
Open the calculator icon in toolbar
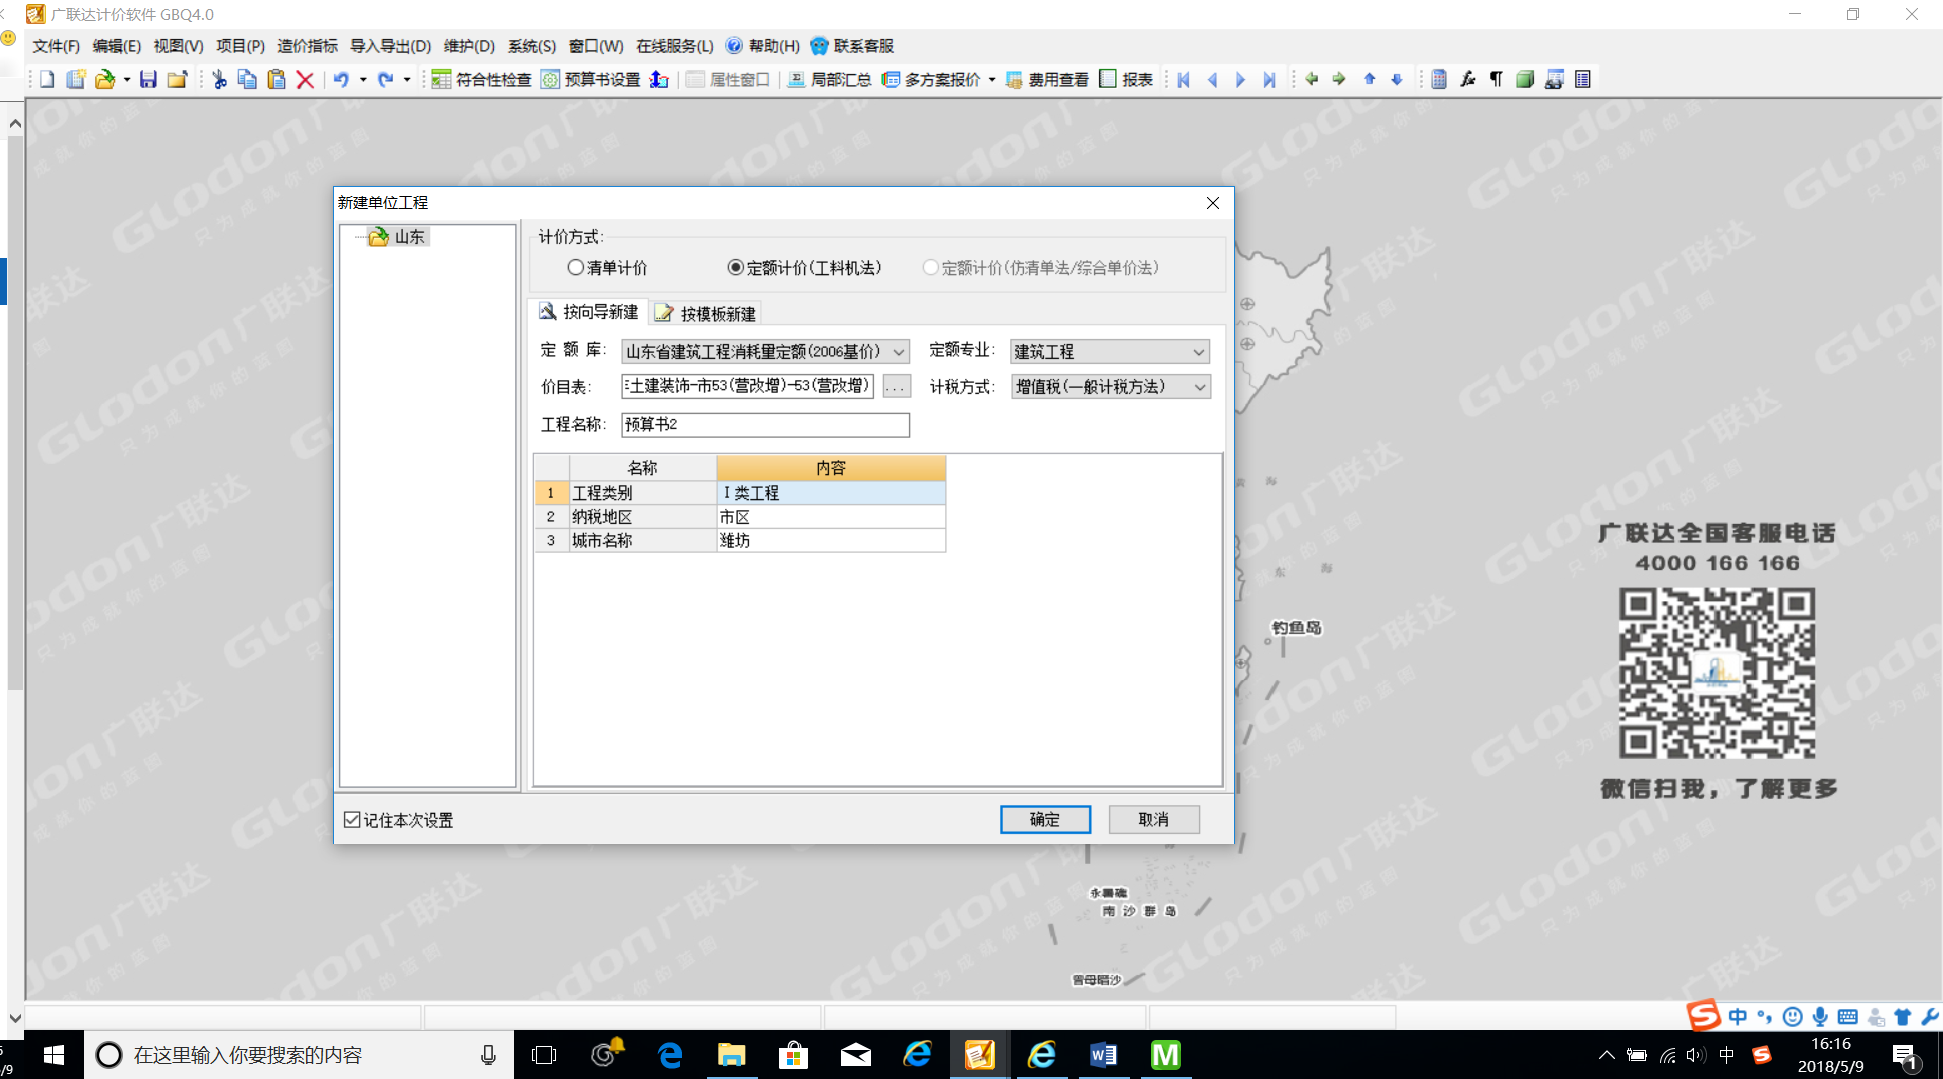[1439, 80]
